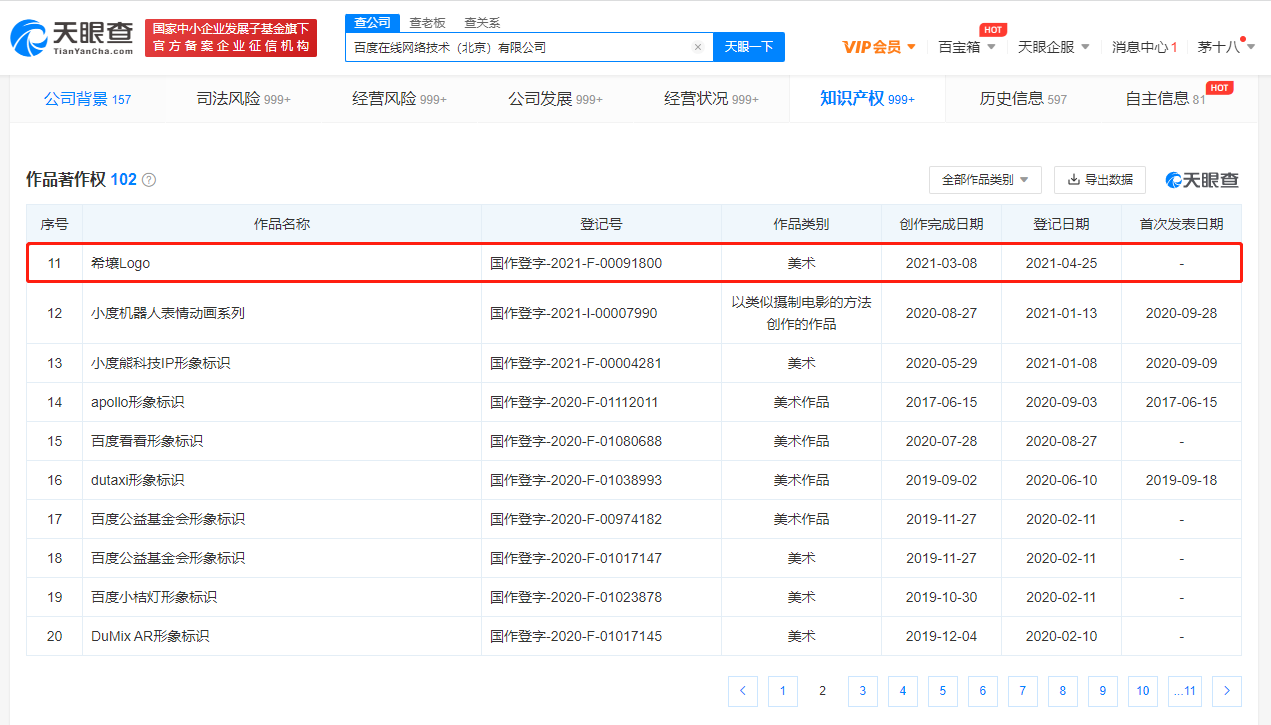The width and height of the screenshot is (1271, 725).
Task: Select the 知识产权 section tab
Action: 867,99
